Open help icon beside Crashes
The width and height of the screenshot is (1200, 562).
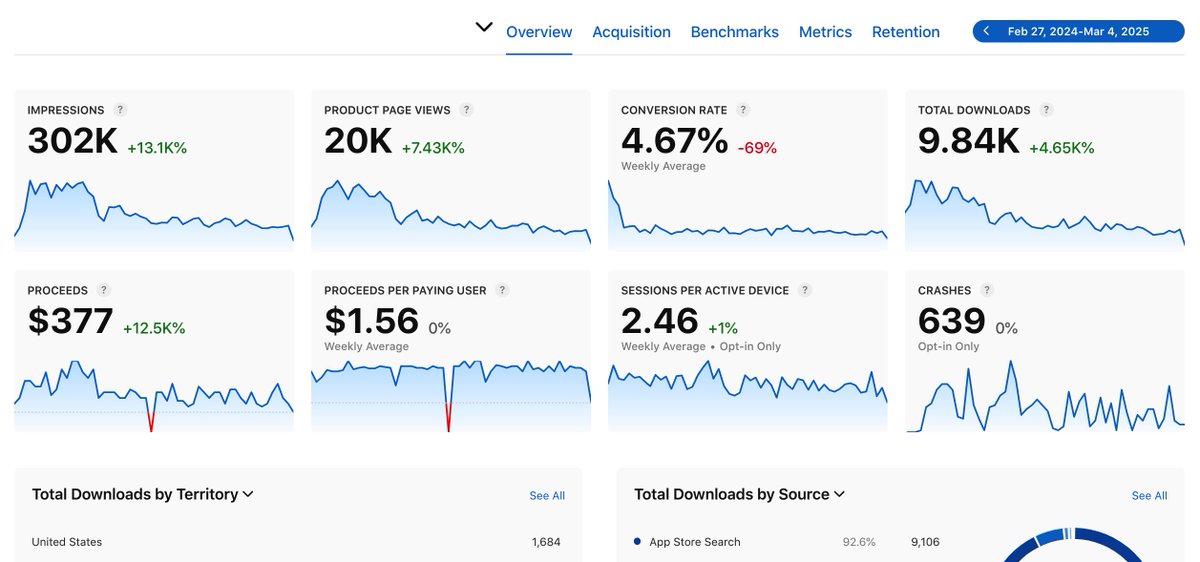987,290
